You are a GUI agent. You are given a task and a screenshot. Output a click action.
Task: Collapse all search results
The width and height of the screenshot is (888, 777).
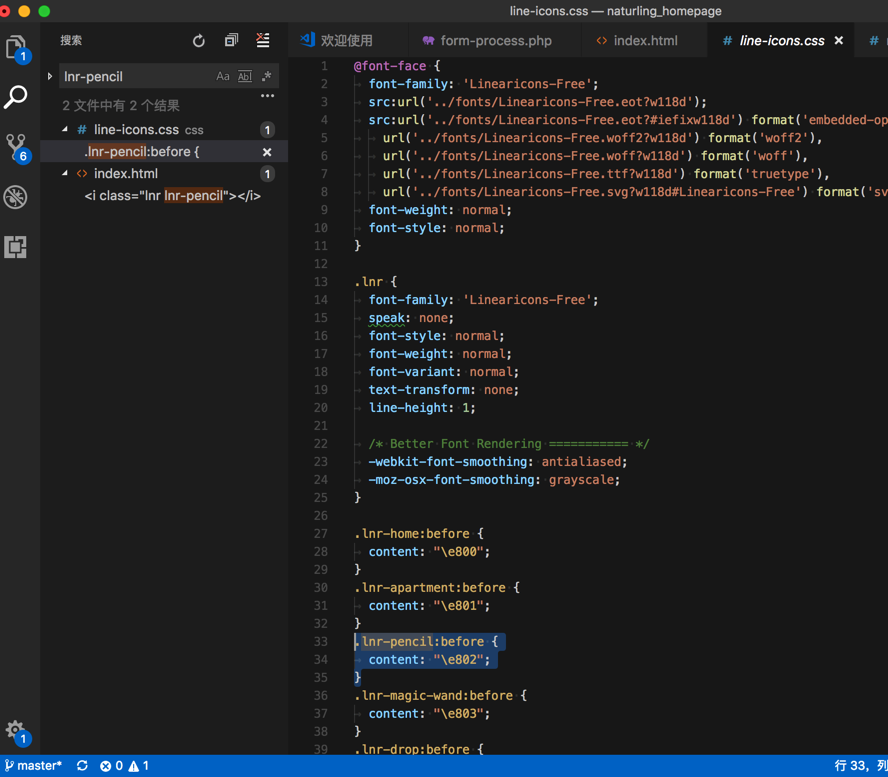231,41
